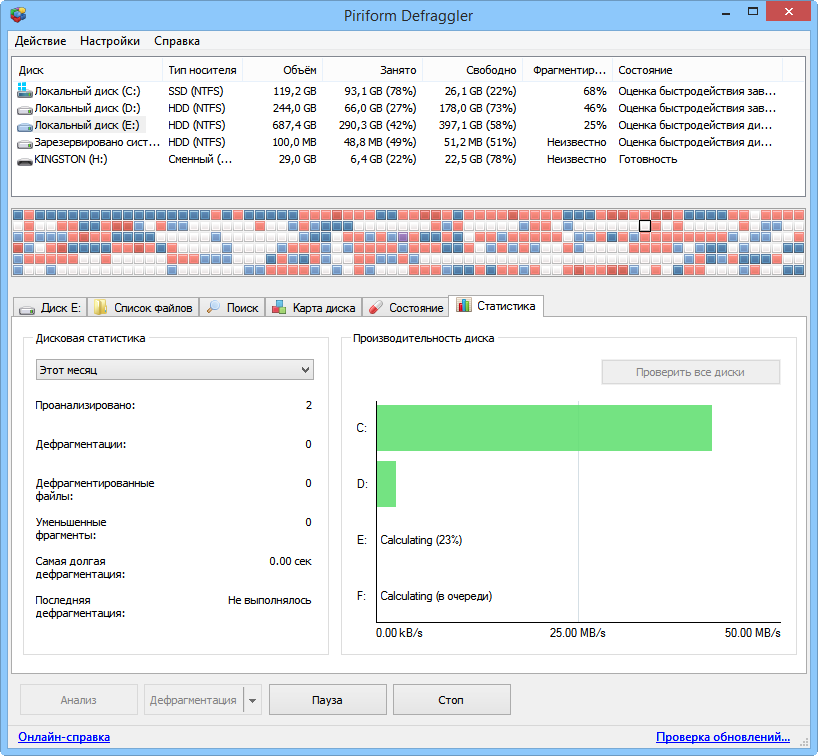Click the Проверить все диски button
The height and width of the screenshot is (756, 818).
tap(690, 372)
